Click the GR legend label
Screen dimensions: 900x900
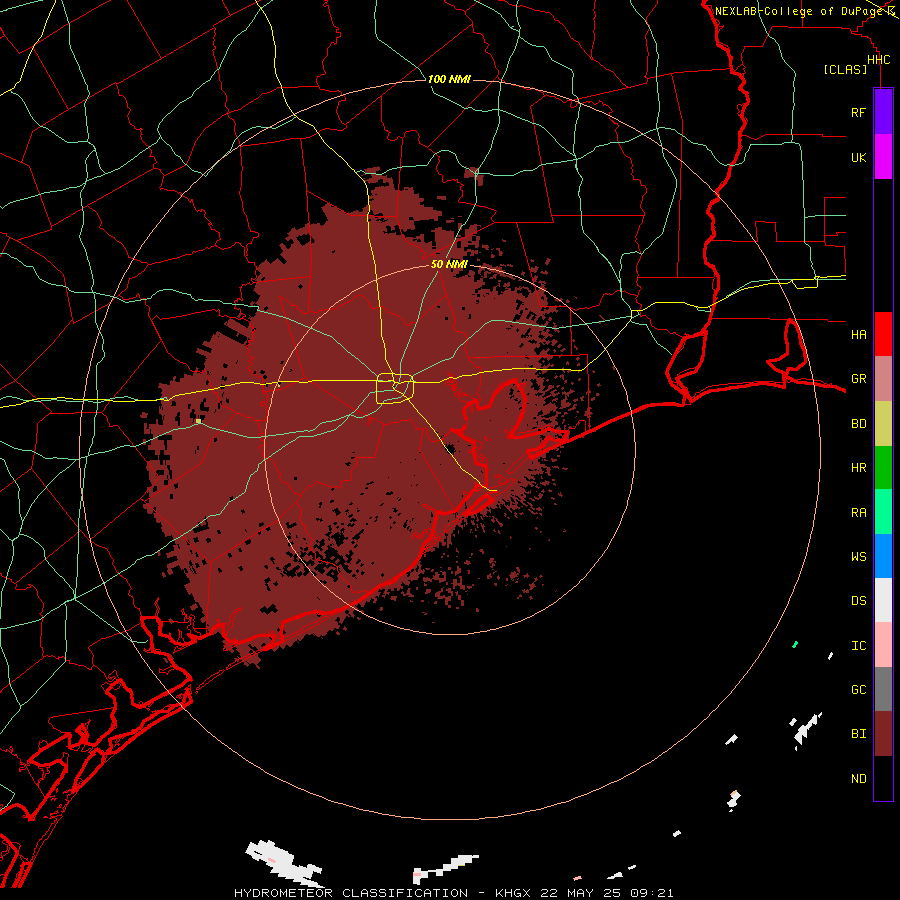pos(858,379)
